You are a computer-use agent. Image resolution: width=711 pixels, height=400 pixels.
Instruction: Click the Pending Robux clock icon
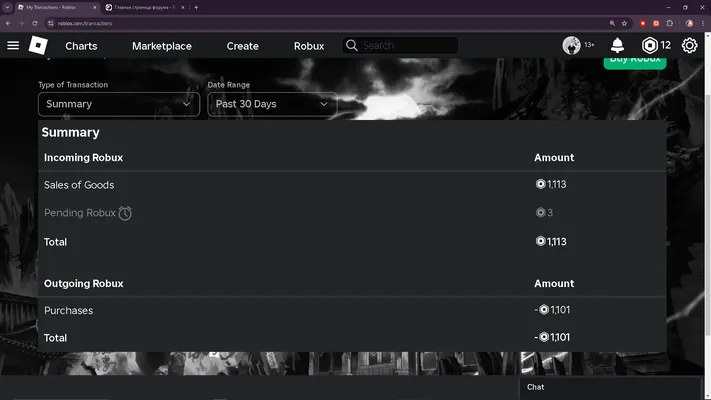pyautogui.click(x=125, y=213)
